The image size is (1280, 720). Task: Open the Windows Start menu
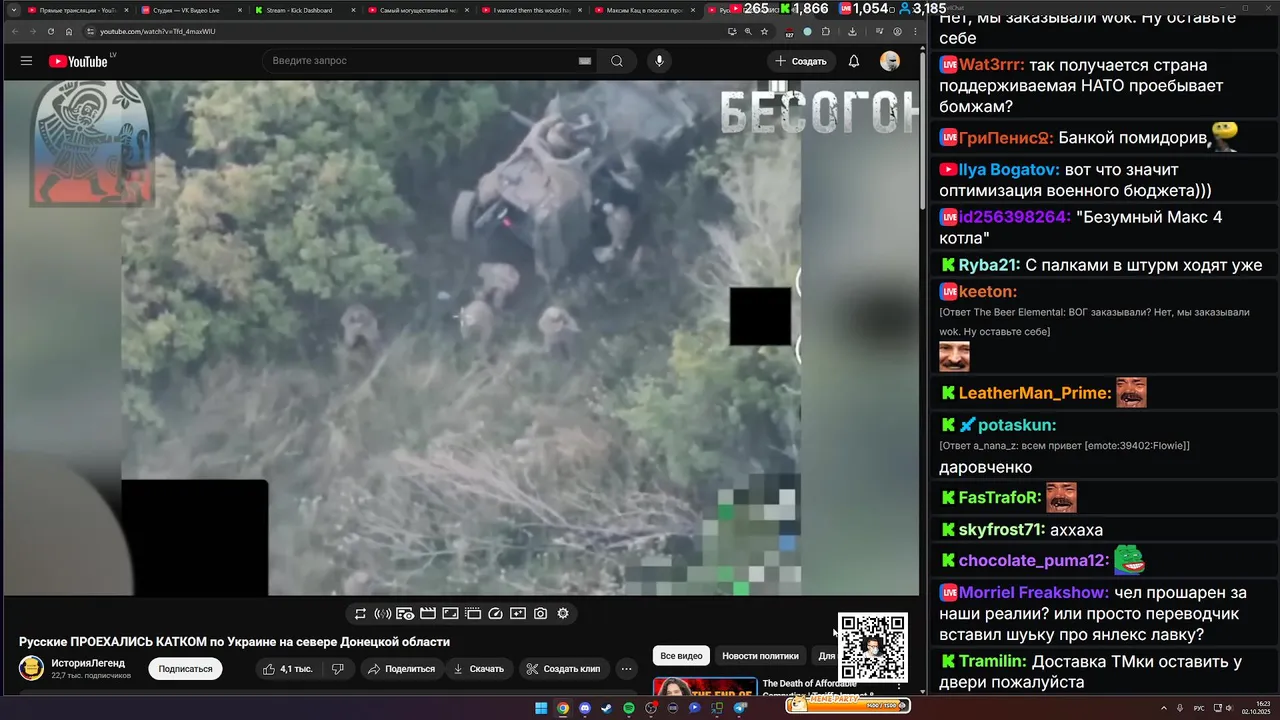coord(541,708)
